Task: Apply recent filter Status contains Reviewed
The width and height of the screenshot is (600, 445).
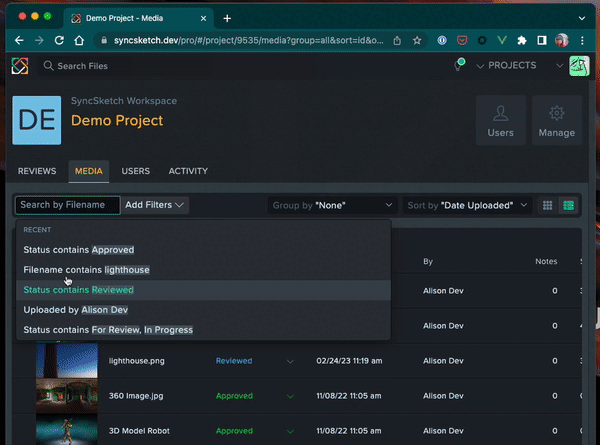Action: coord(203,290)
